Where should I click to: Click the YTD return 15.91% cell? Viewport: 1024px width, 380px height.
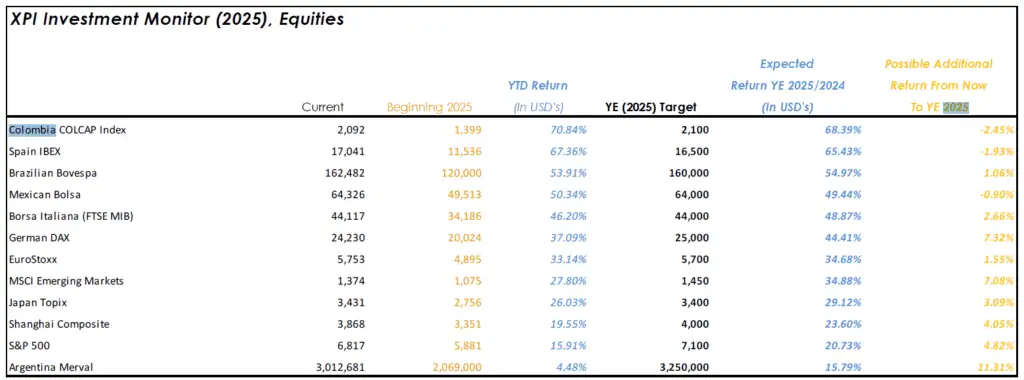tap(568, 345)
